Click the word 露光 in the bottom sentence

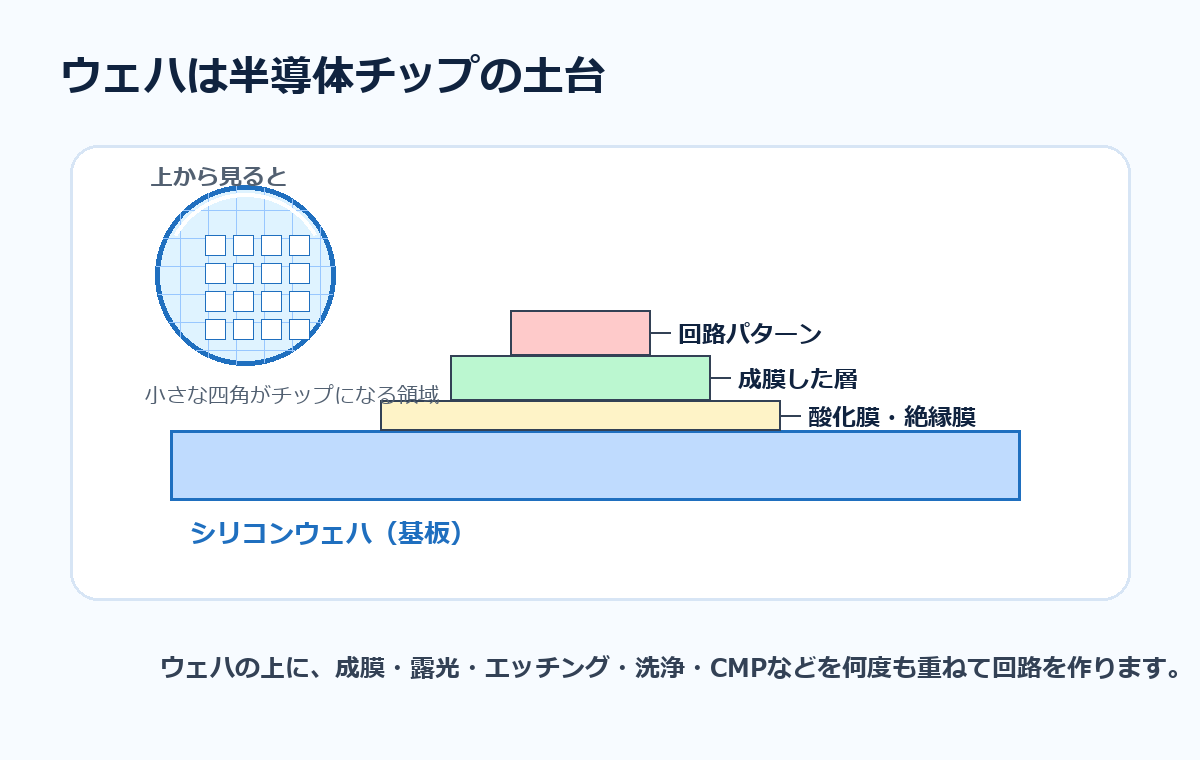pos(435,667)
